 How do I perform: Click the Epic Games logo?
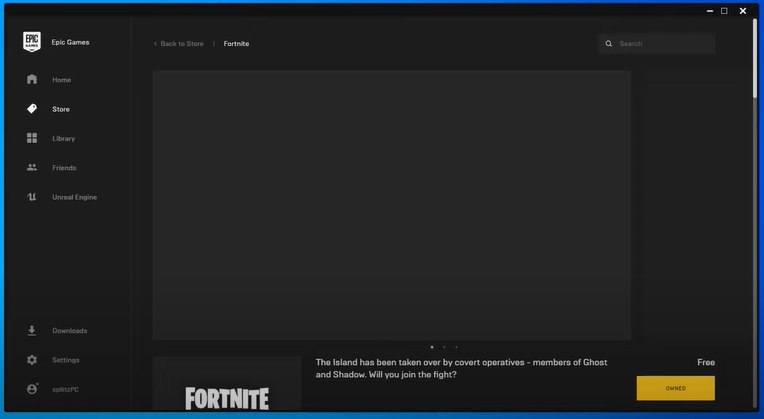32,42
